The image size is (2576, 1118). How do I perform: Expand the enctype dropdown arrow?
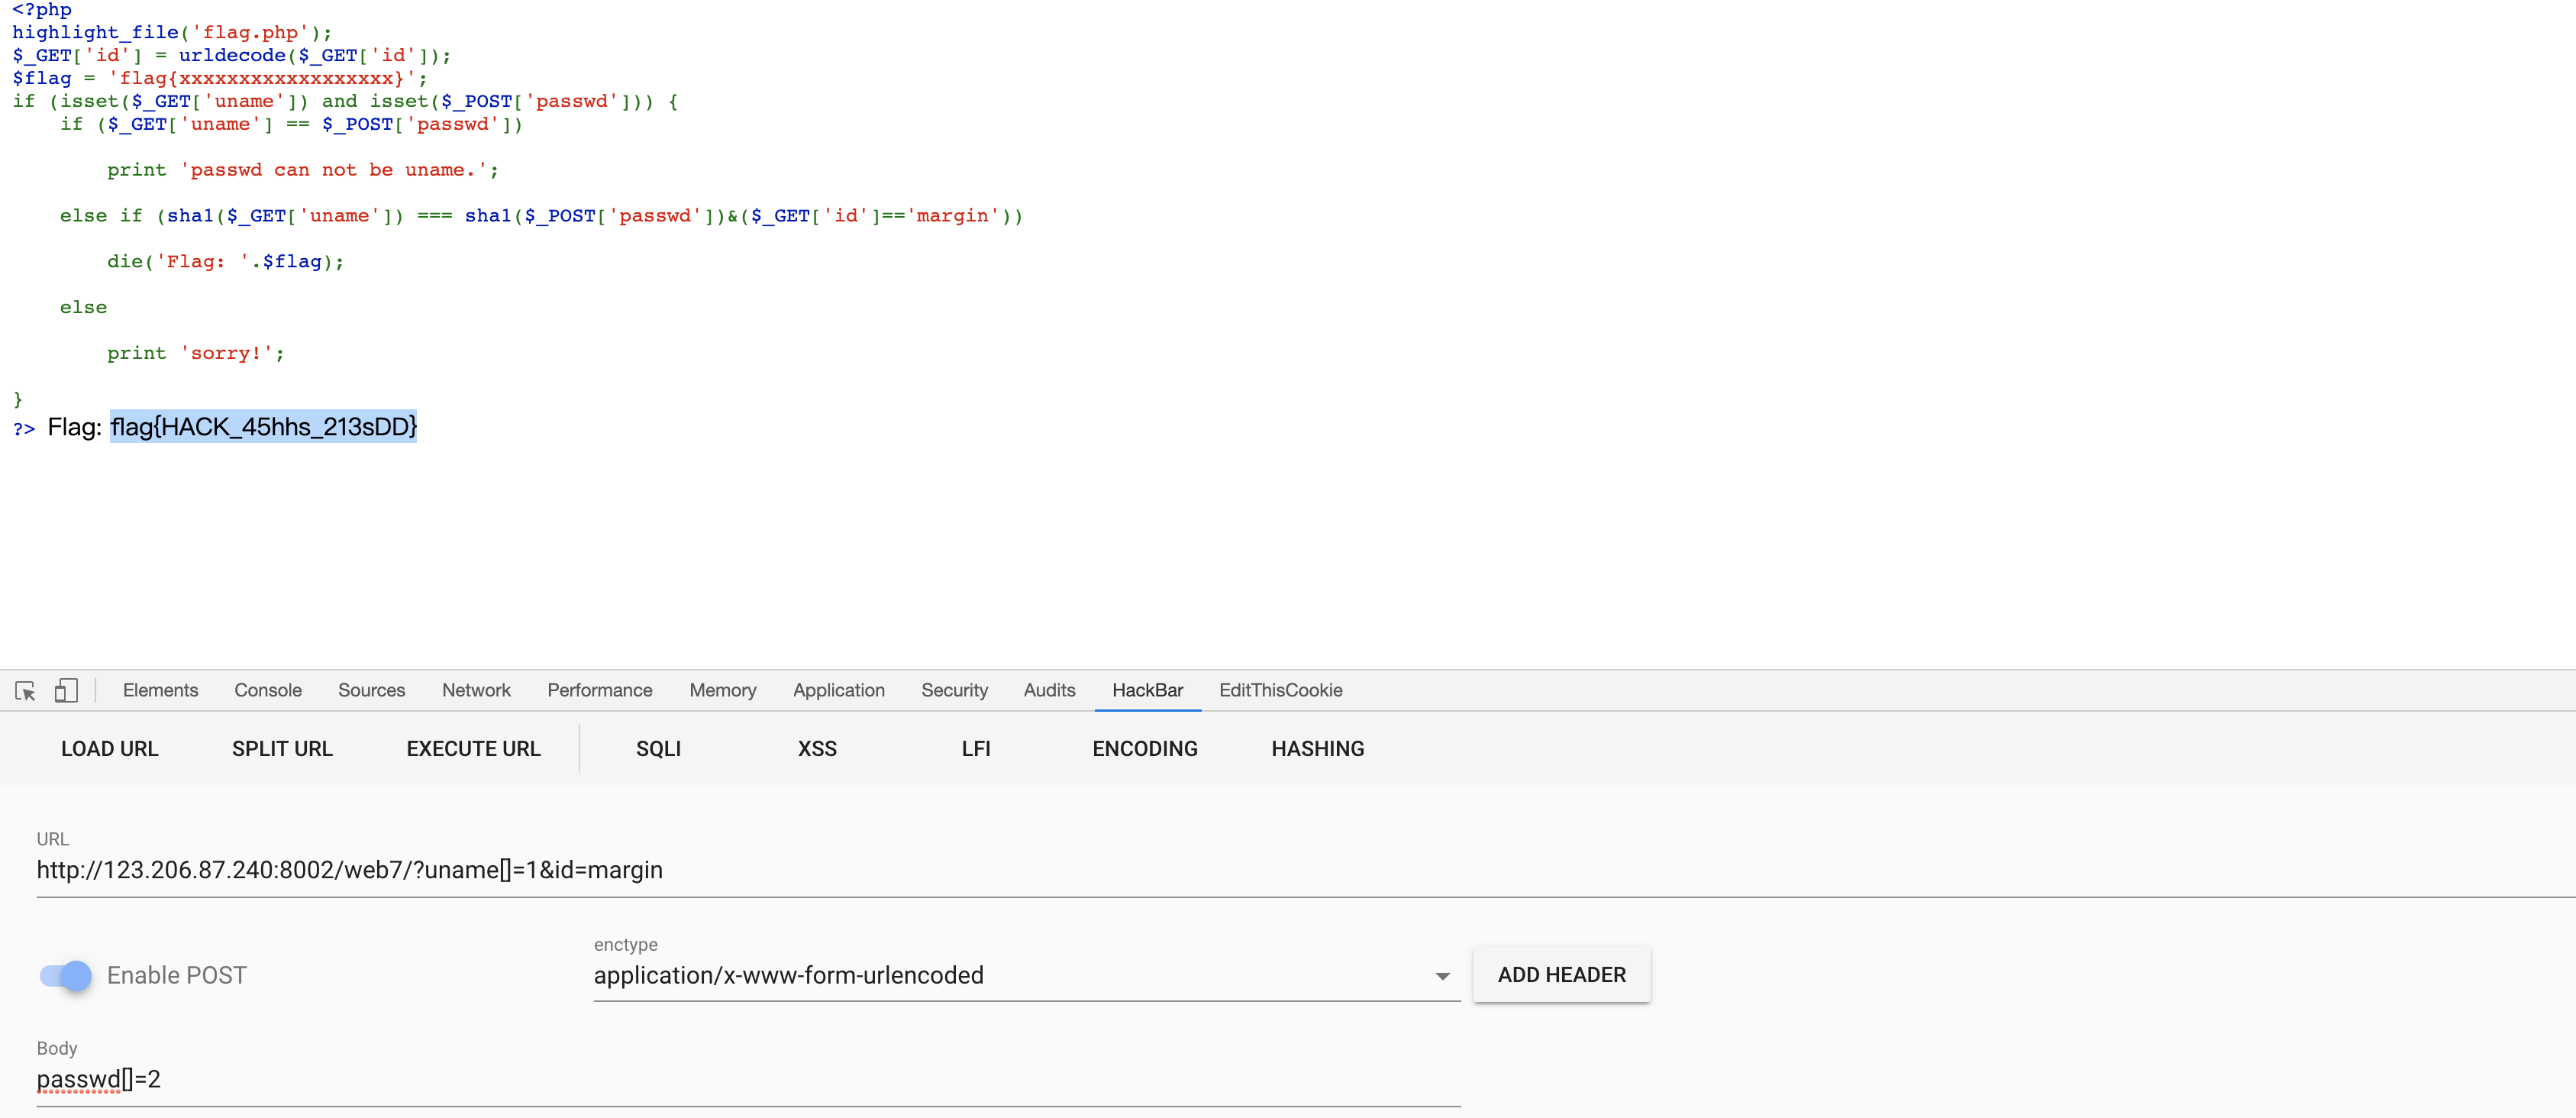1442,976
